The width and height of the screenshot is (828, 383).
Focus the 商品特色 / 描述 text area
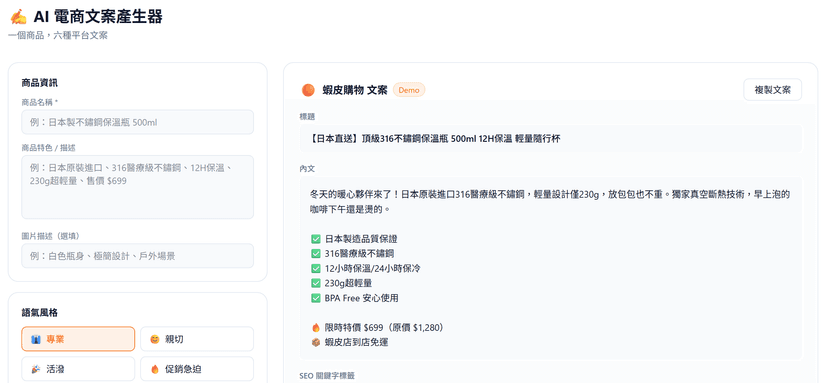[x=137, y=187]
